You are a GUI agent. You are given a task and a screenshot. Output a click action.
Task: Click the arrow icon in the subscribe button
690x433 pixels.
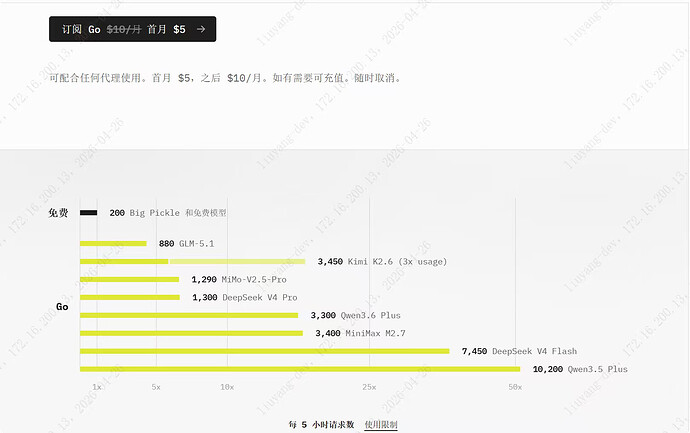(201, 29)
